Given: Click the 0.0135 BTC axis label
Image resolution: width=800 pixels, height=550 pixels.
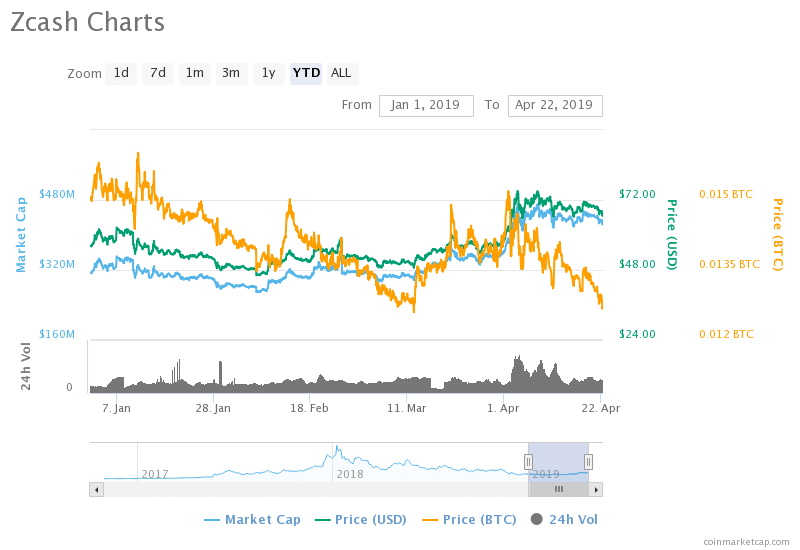Looking at the screenshot, I should click(729, 264).
